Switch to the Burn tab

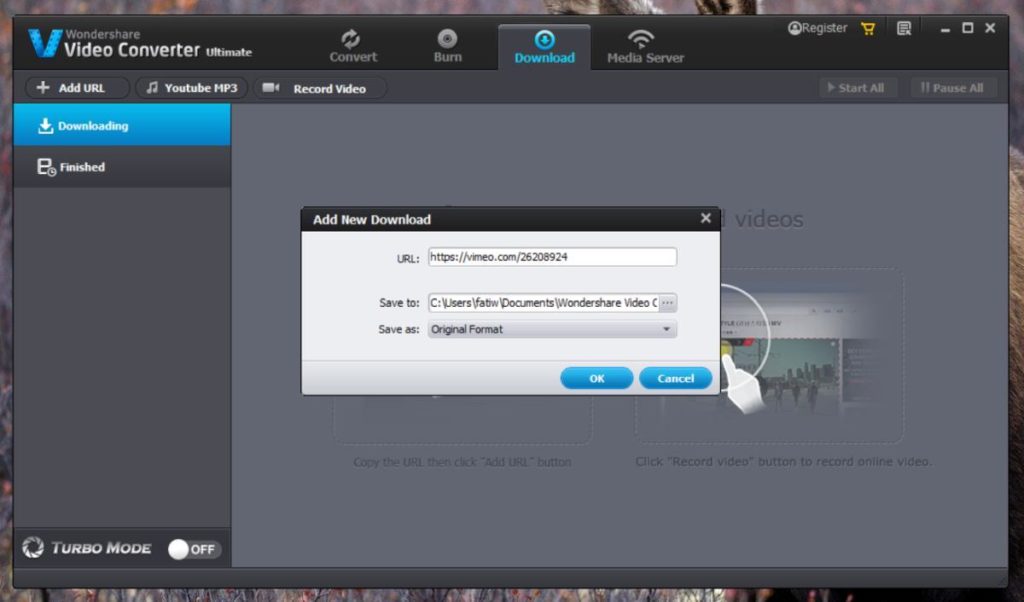point(447,46)
